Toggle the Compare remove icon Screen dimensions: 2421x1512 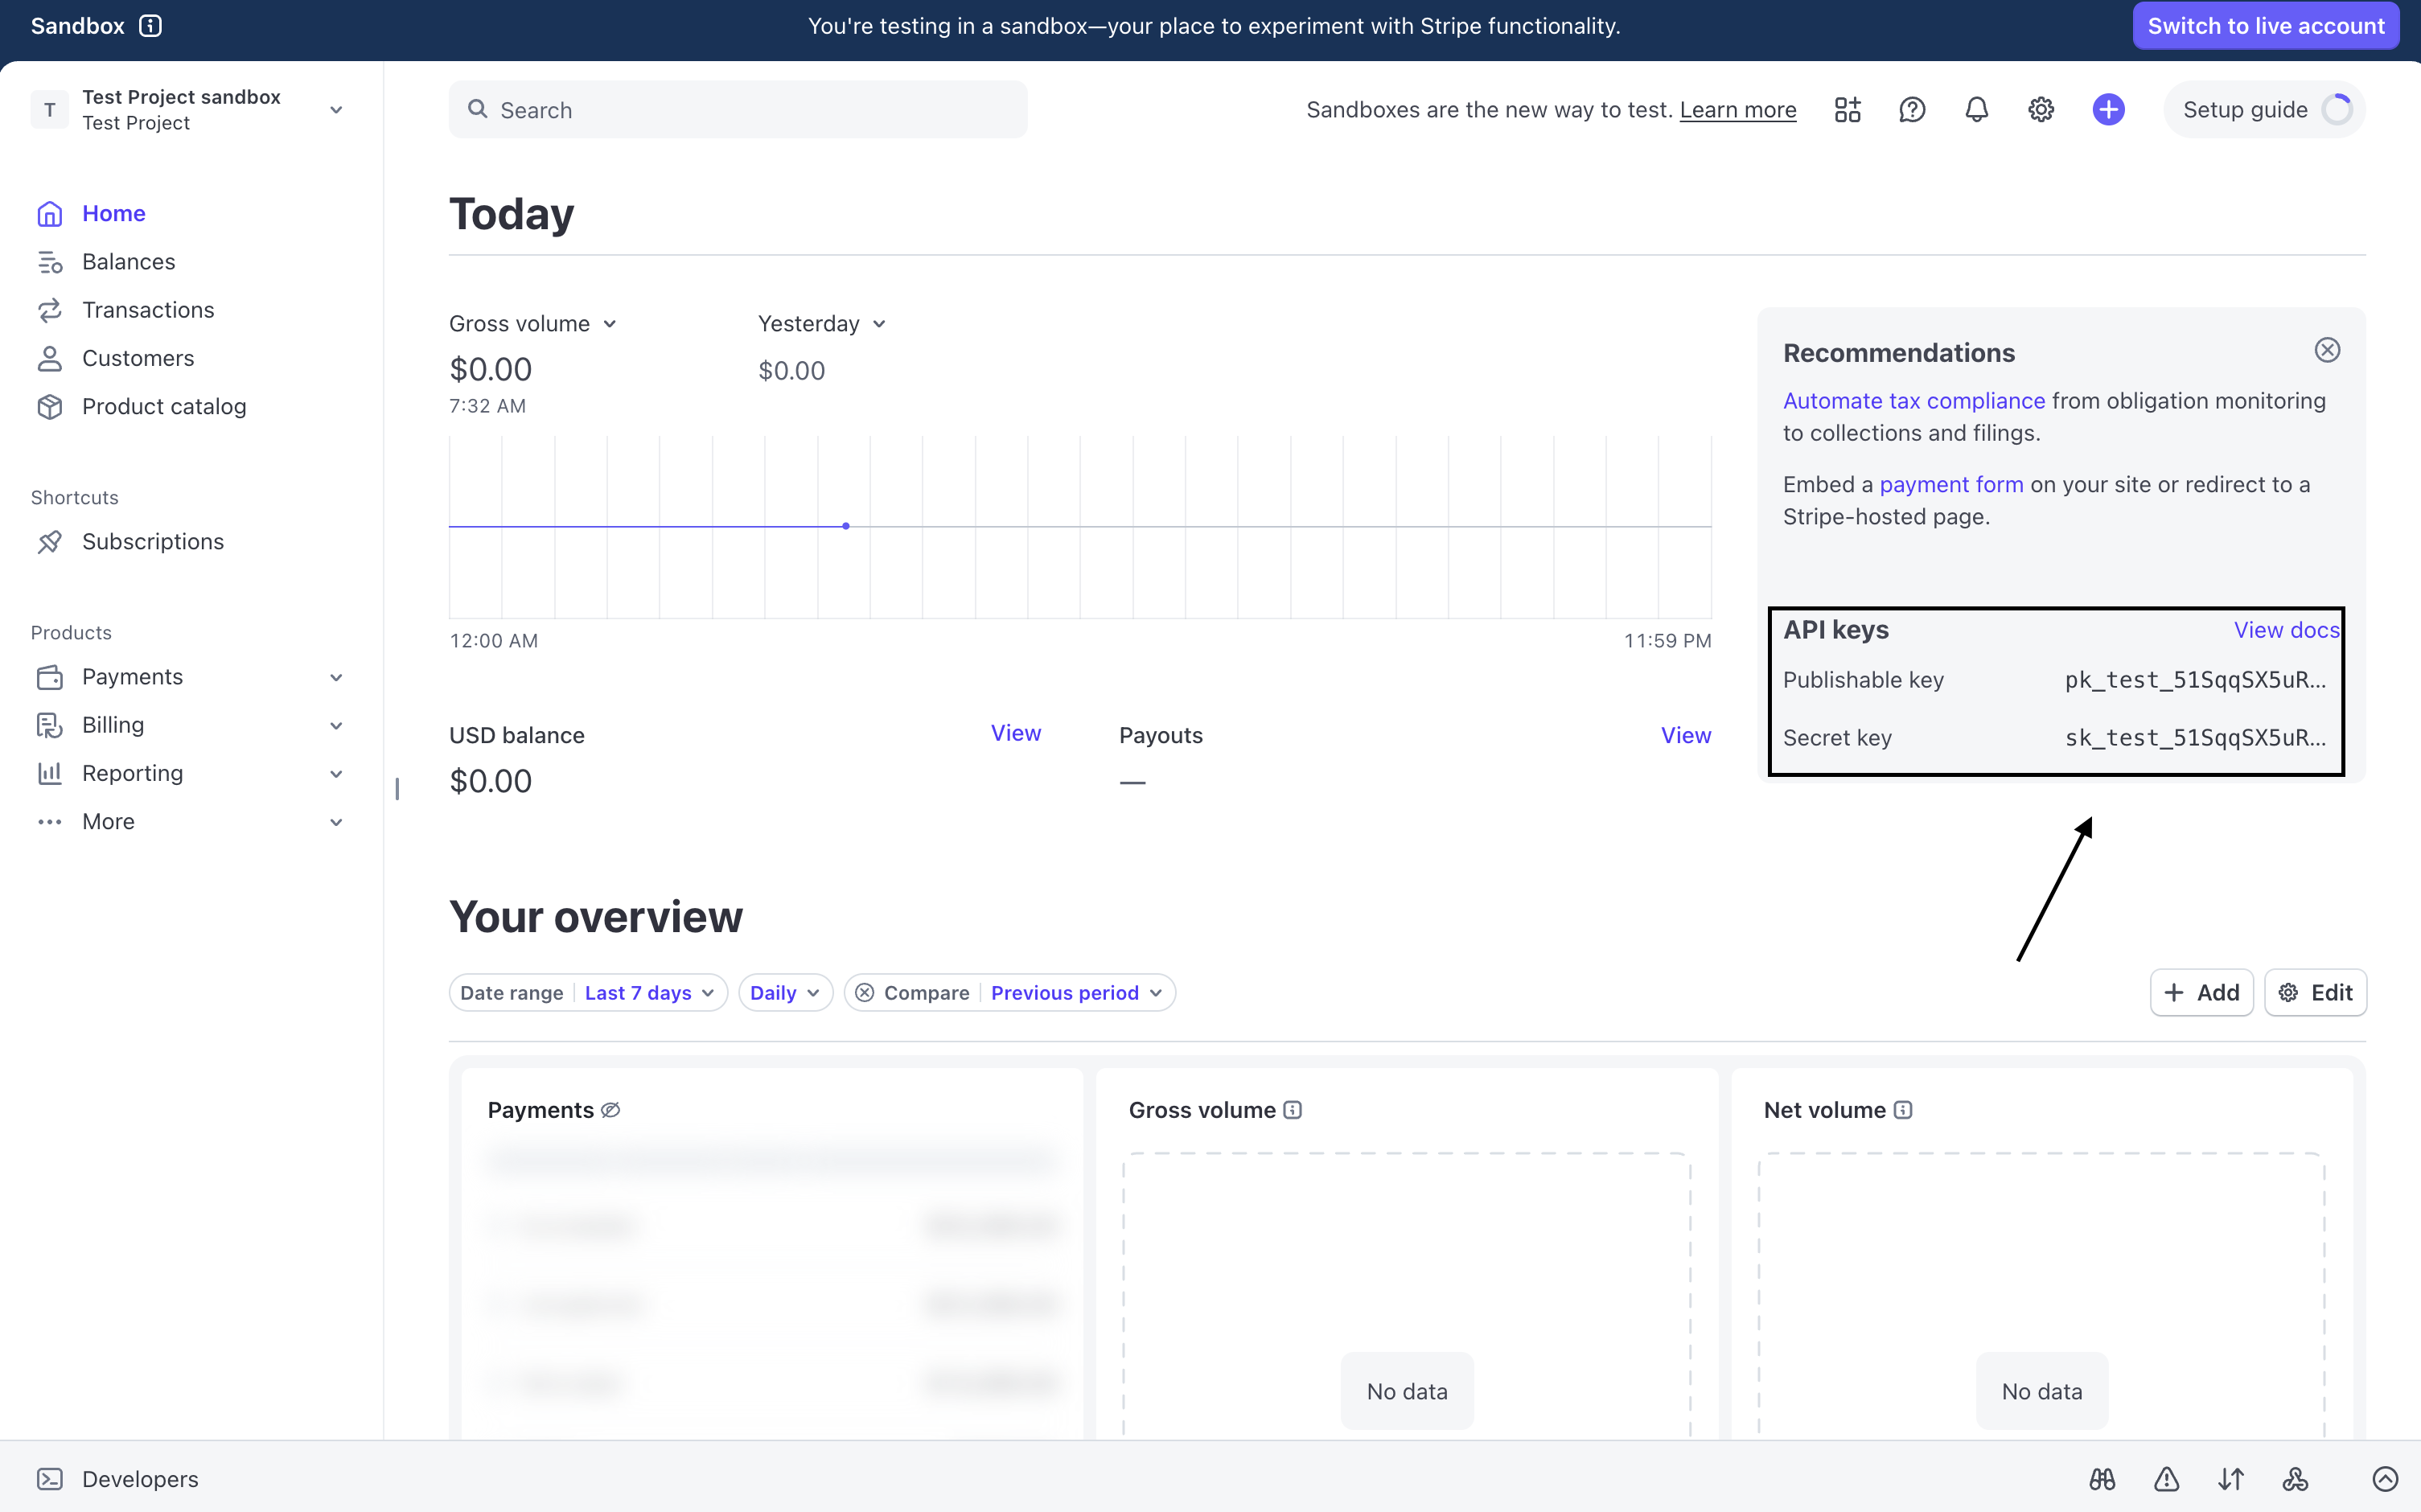[x=865, y=992]
